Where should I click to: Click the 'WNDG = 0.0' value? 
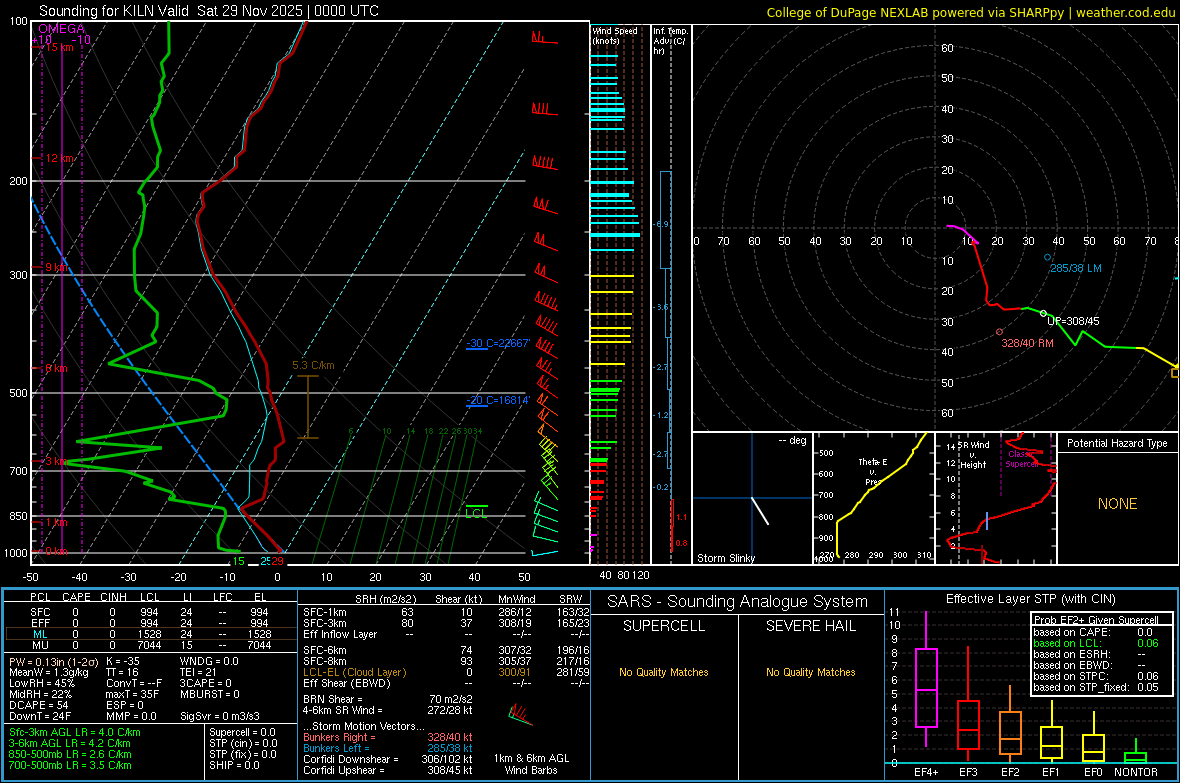pos(209,661)
